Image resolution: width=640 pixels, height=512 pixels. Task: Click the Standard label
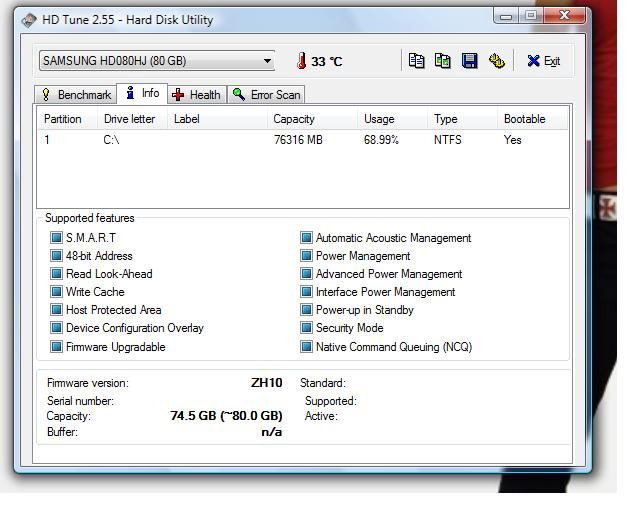pos(323,383)
